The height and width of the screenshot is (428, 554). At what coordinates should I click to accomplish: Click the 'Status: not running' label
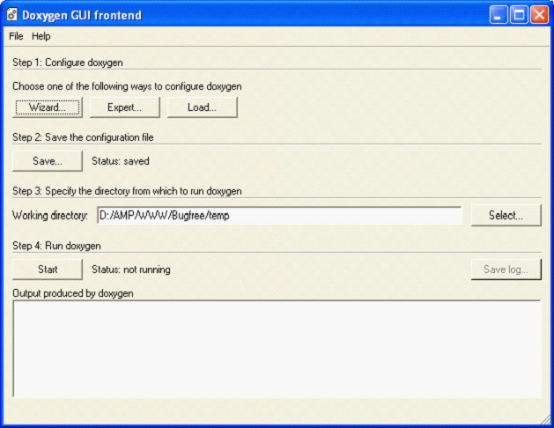(131, 270)
